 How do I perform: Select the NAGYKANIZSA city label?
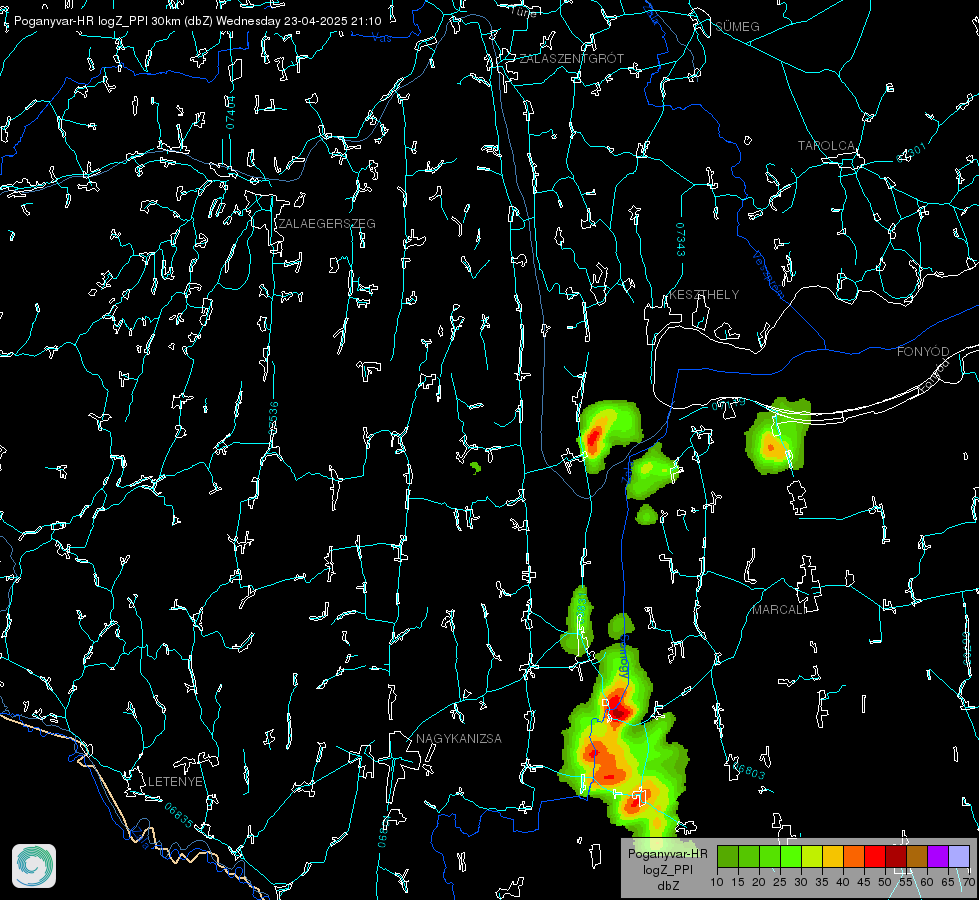[x=459, y=738]
